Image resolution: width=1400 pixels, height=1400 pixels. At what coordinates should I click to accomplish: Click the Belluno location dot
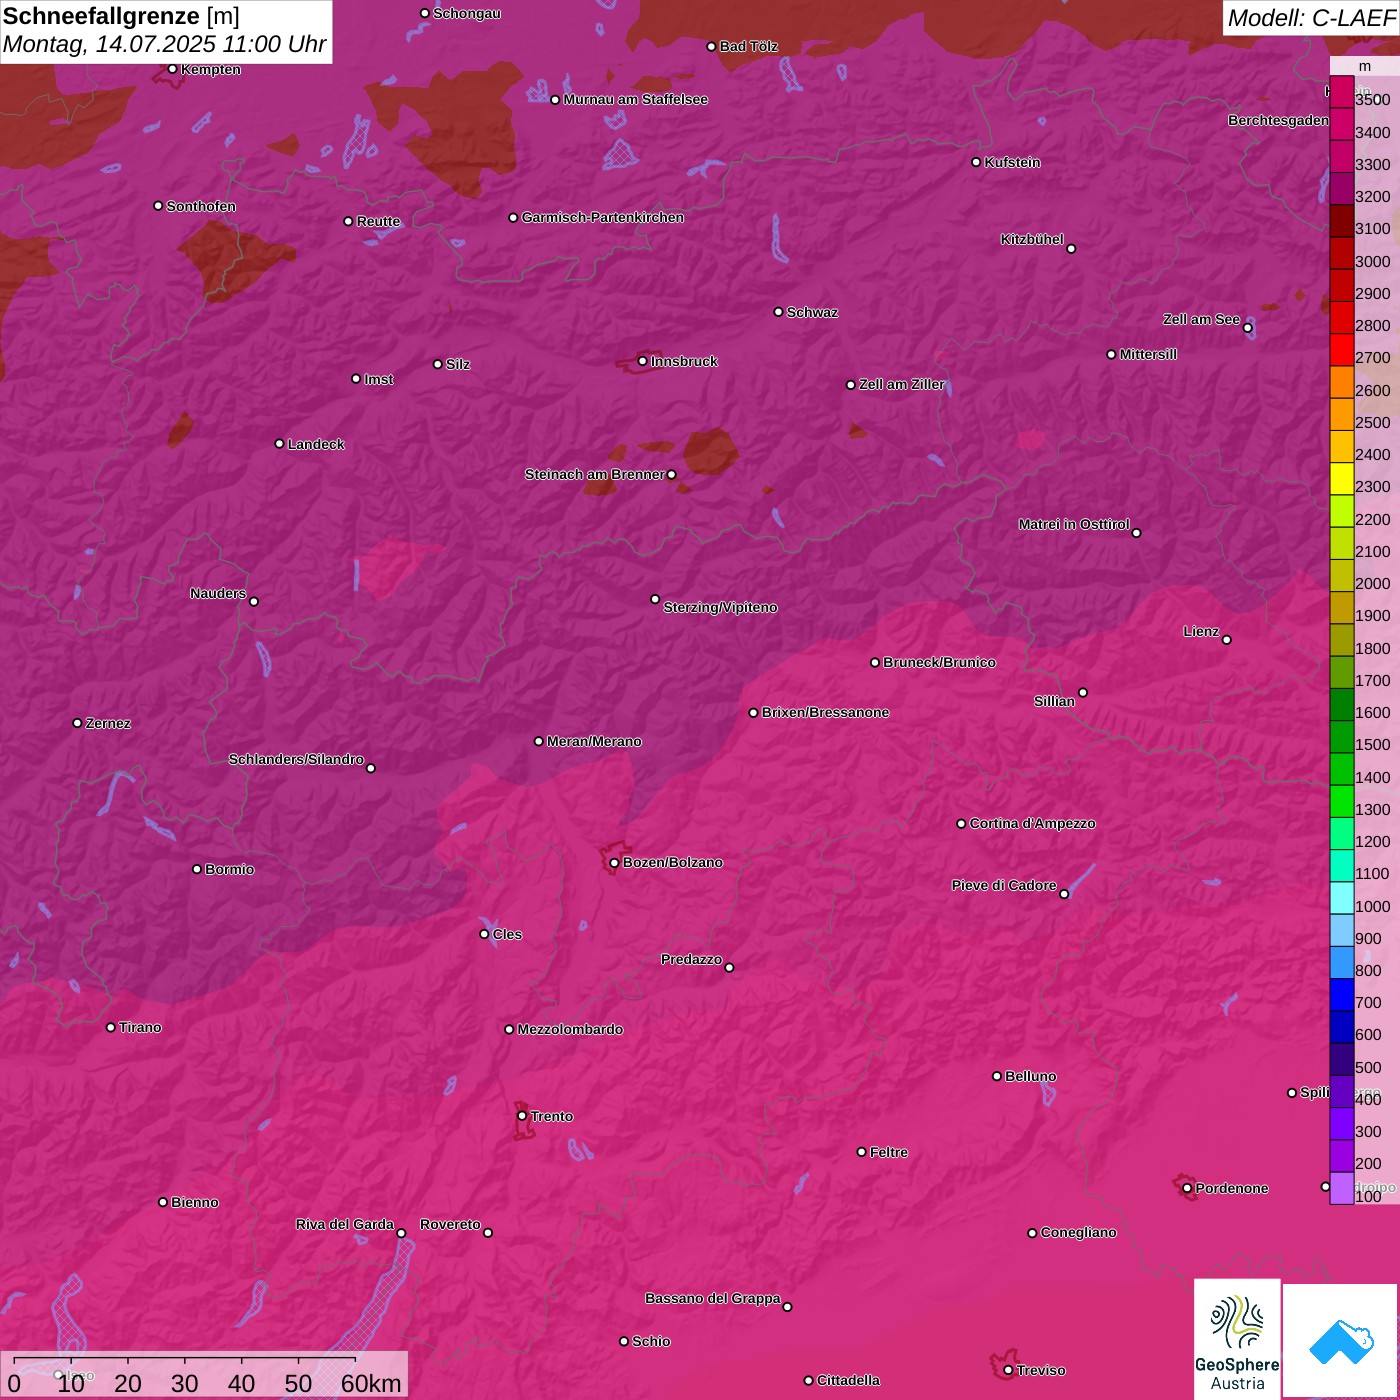996,1076
